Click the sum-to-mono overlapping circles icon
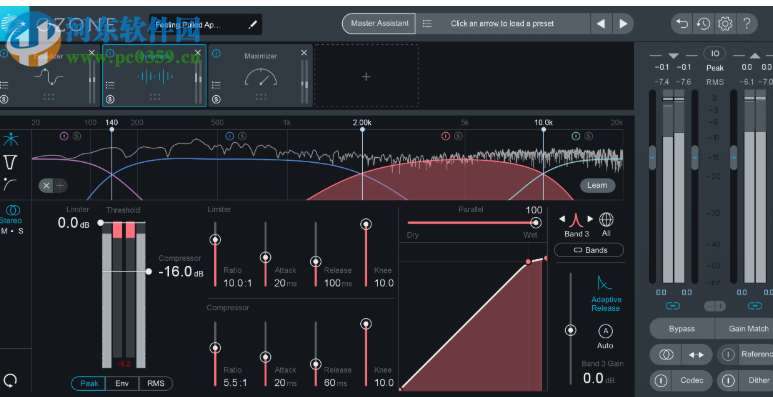Screen dimensions: 773x397 [x=666, y=354]
